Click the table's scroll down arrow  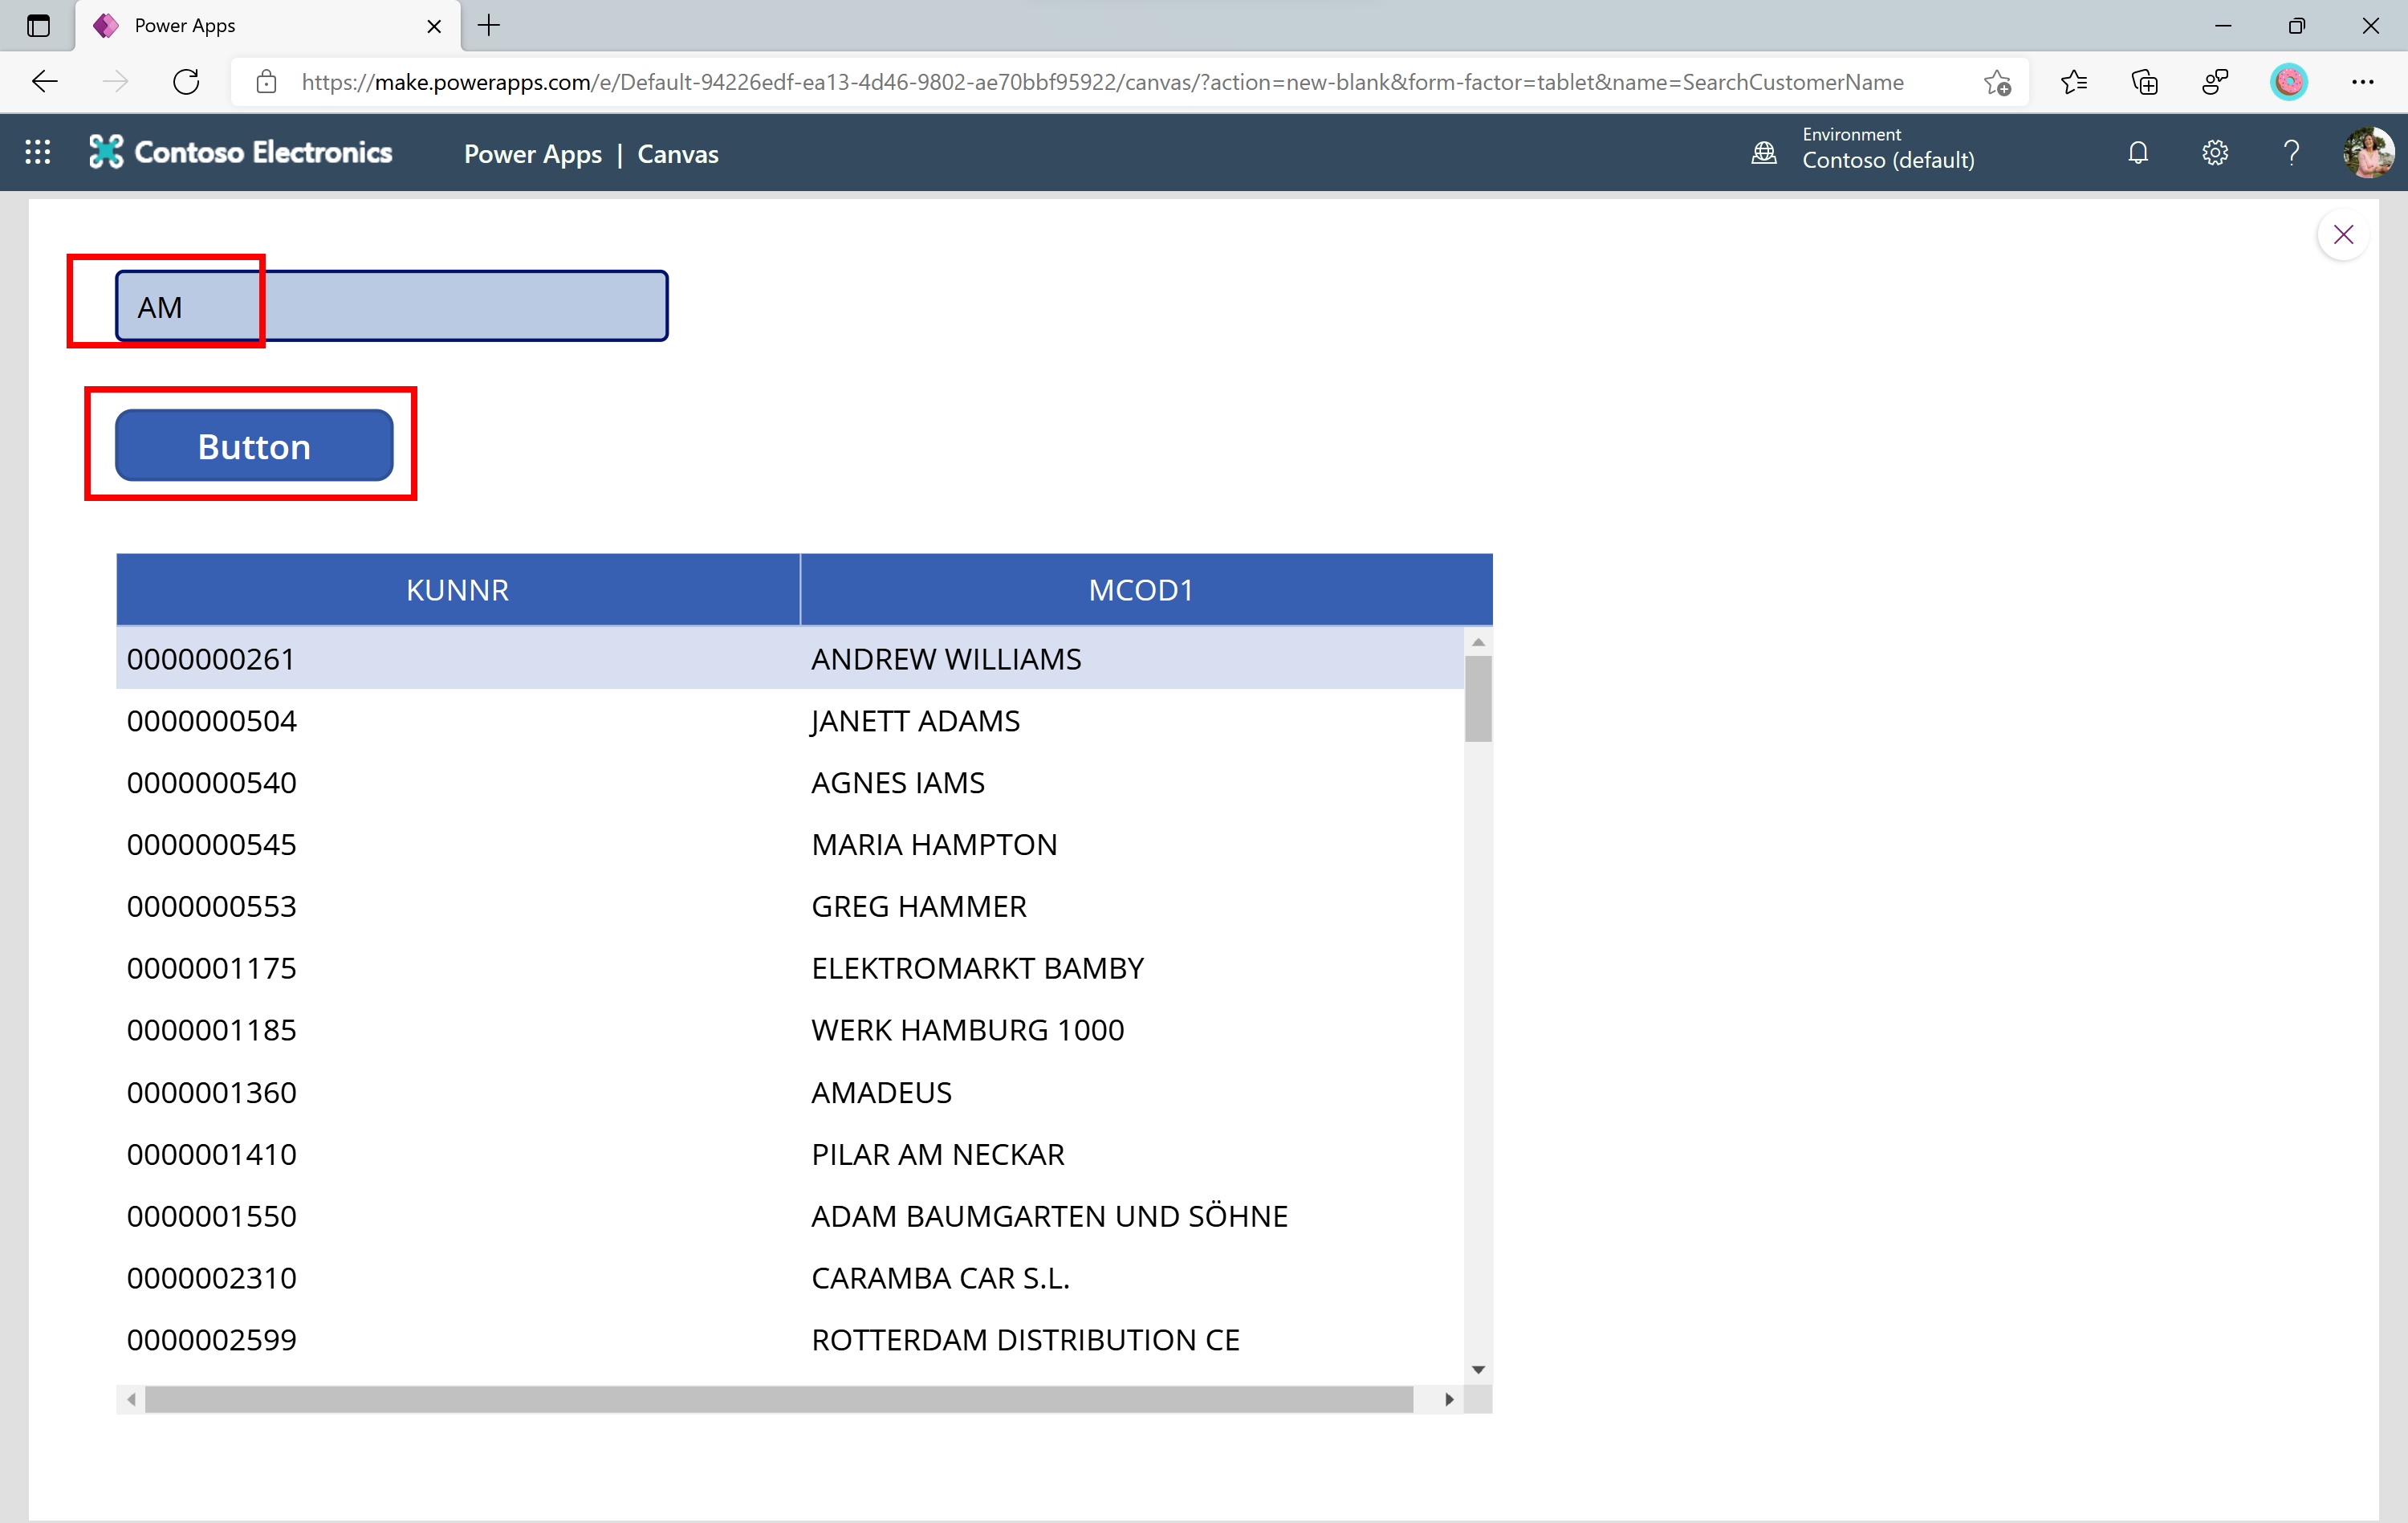(1478, 1370)
